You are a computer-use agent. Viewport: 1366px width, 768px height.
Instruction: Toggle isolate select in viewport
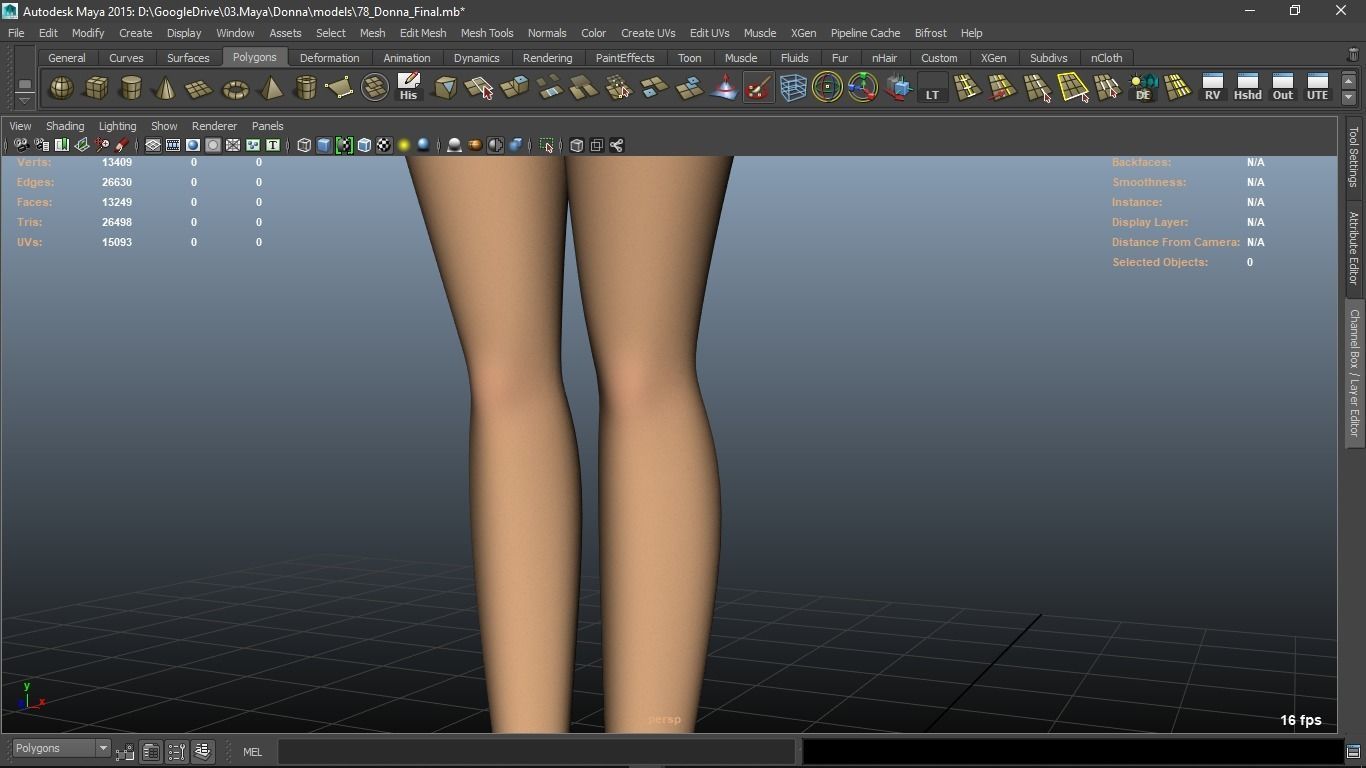tap(547, 146)
